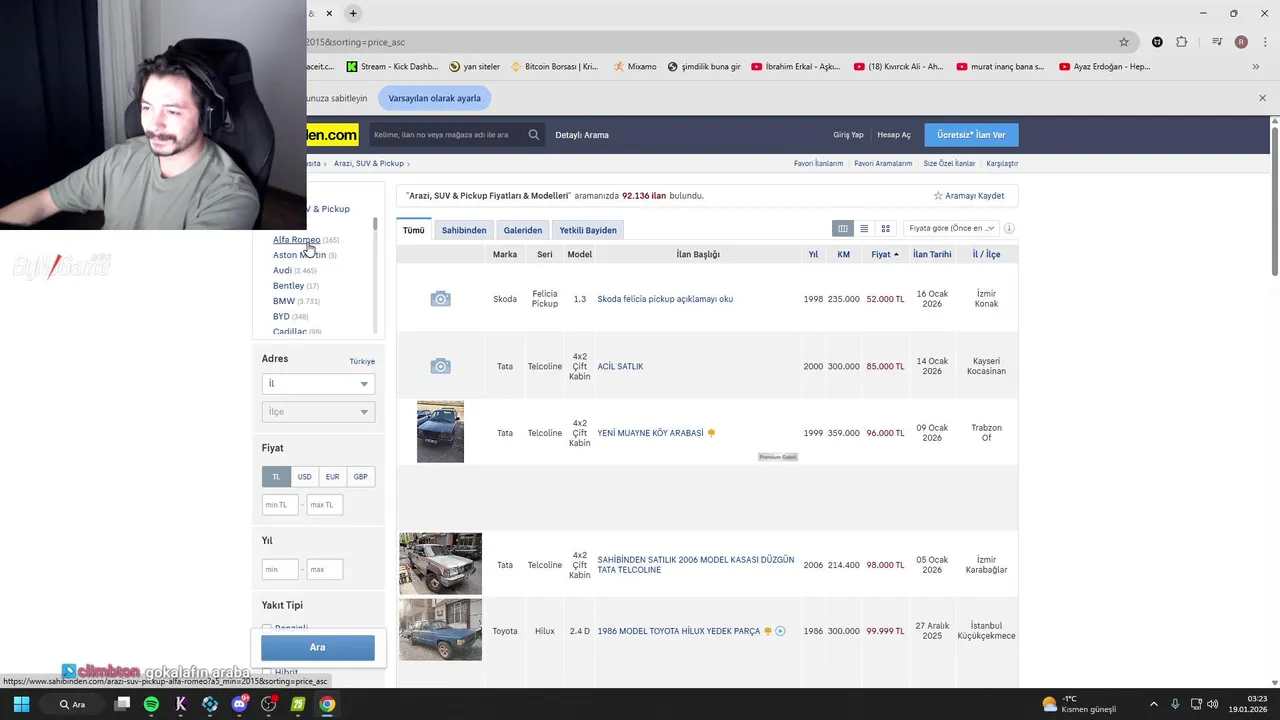Open Task View on the taskbar
The image size is (1280, 720).
pos(122,704)
